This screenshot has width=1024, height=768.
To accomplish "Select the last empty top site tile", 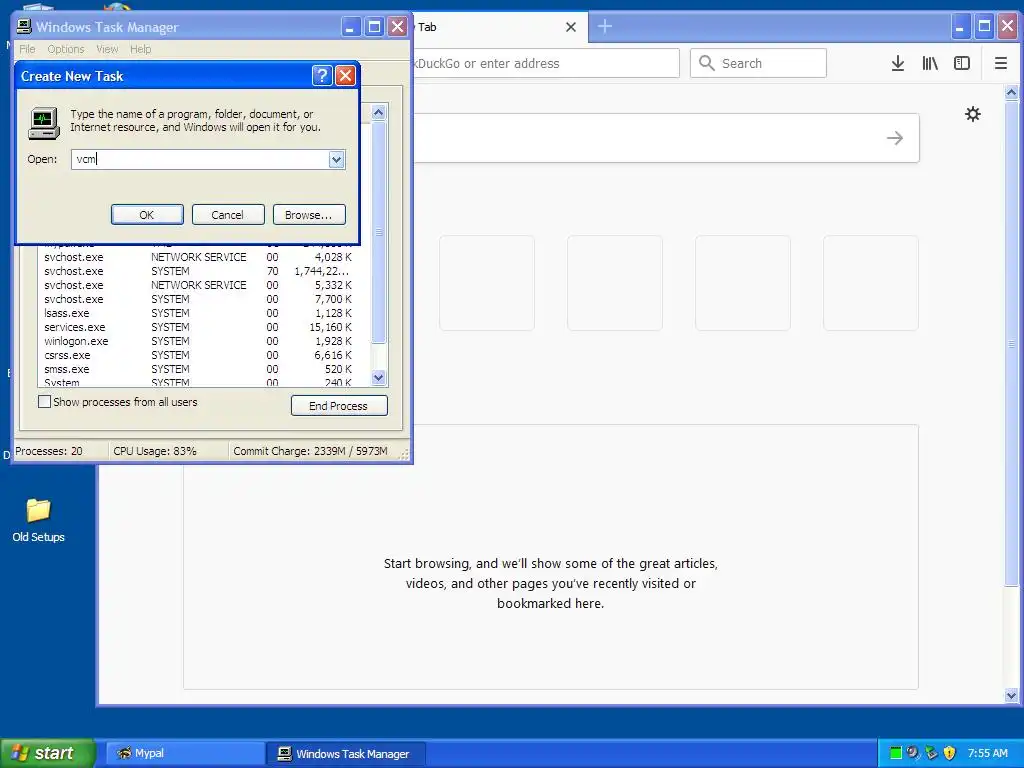I will coord(871,283).
